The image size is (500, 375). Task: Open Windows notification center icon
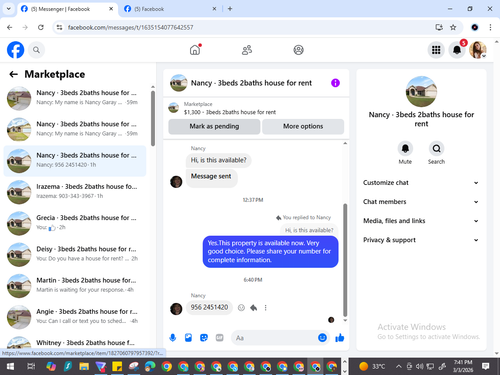(x=486, y=366)
